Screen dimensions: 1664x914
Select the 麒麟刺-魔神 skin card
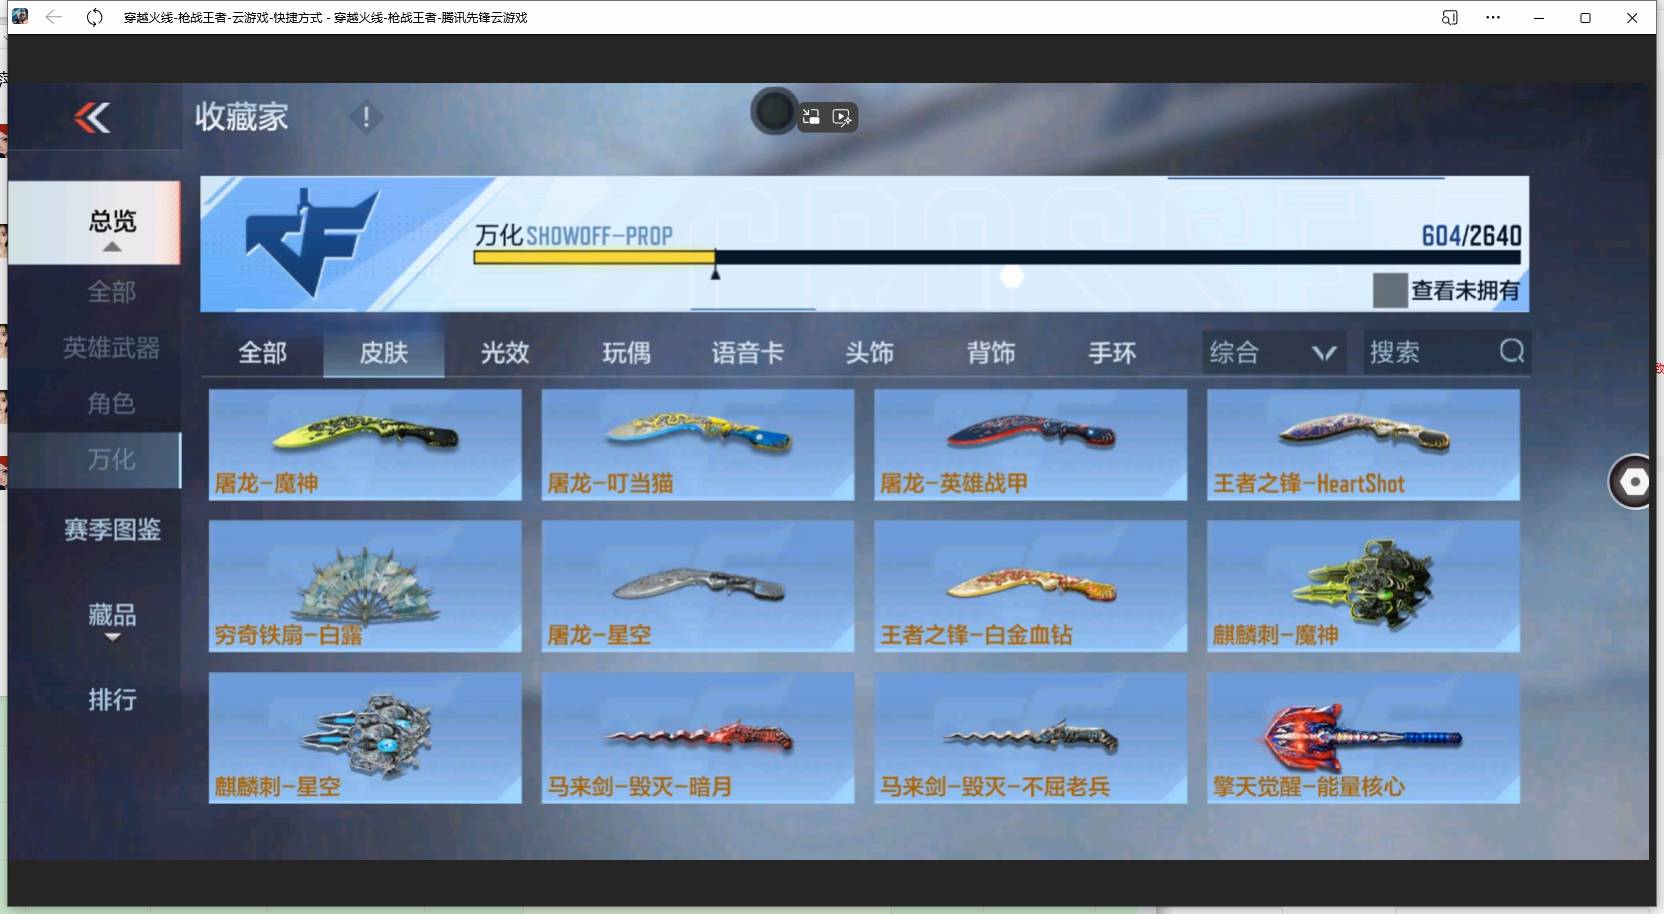(x=1363, y=586)
